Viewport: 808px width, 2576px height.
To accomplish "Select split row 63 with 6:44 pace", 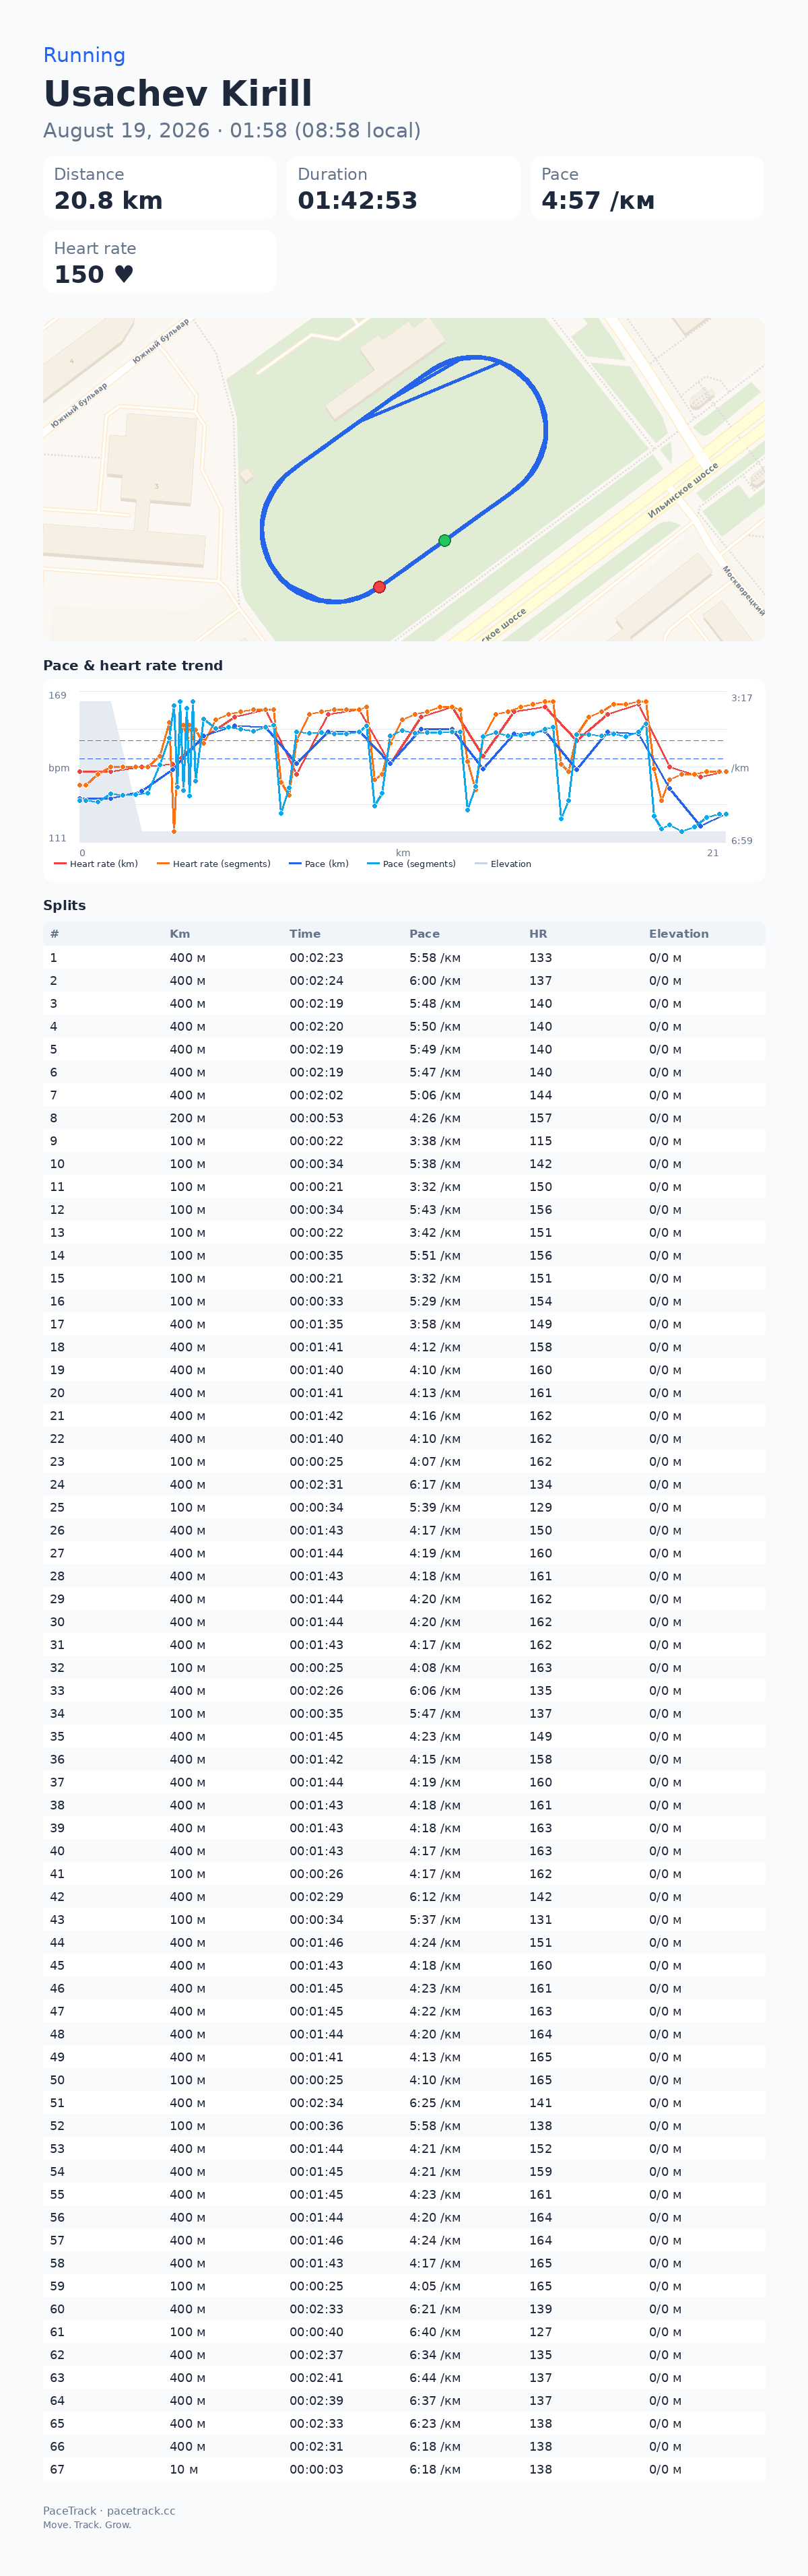I will 404,2378.
